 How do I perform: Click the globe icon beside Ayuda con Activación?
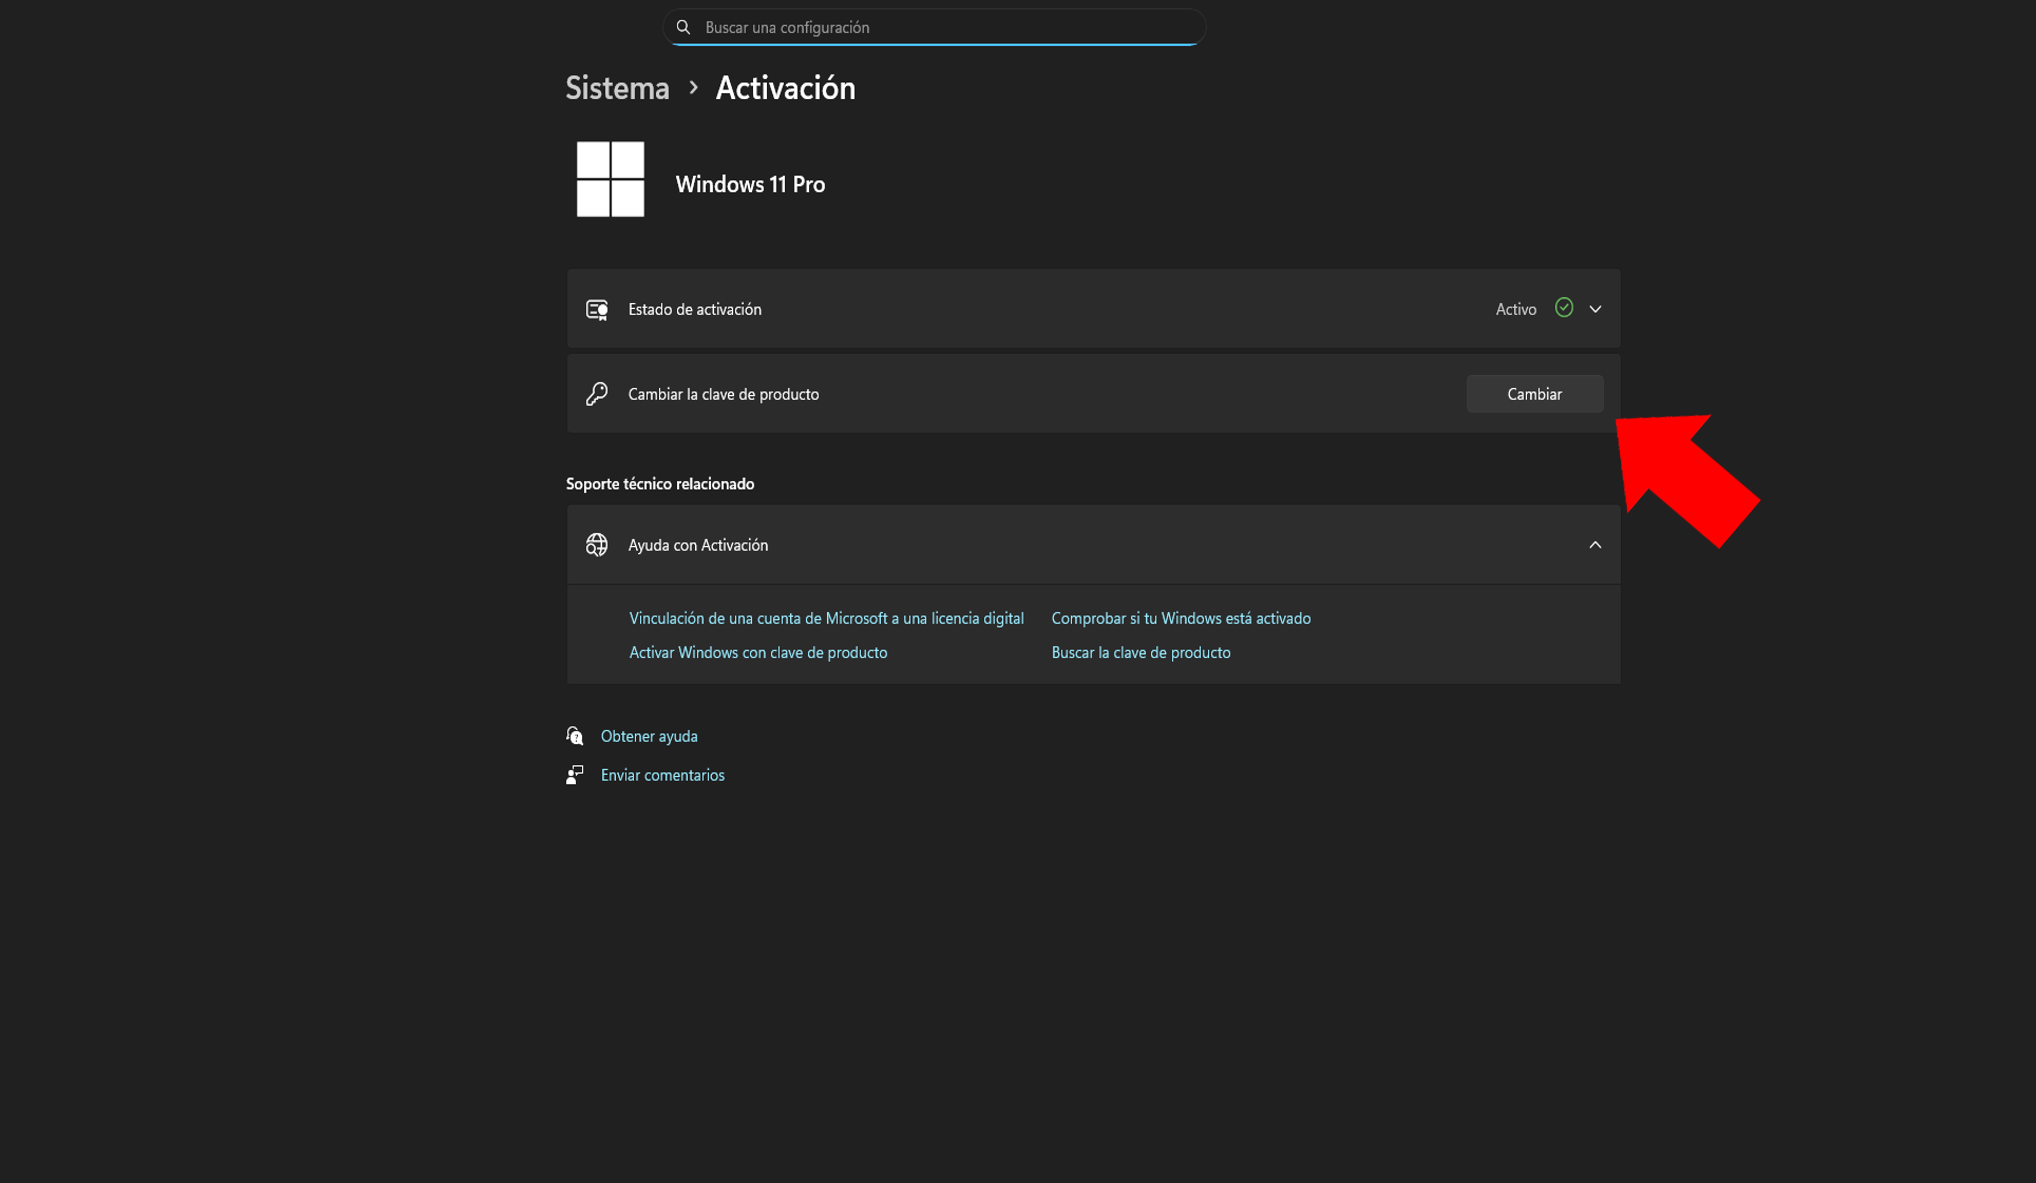coord(597,545)
